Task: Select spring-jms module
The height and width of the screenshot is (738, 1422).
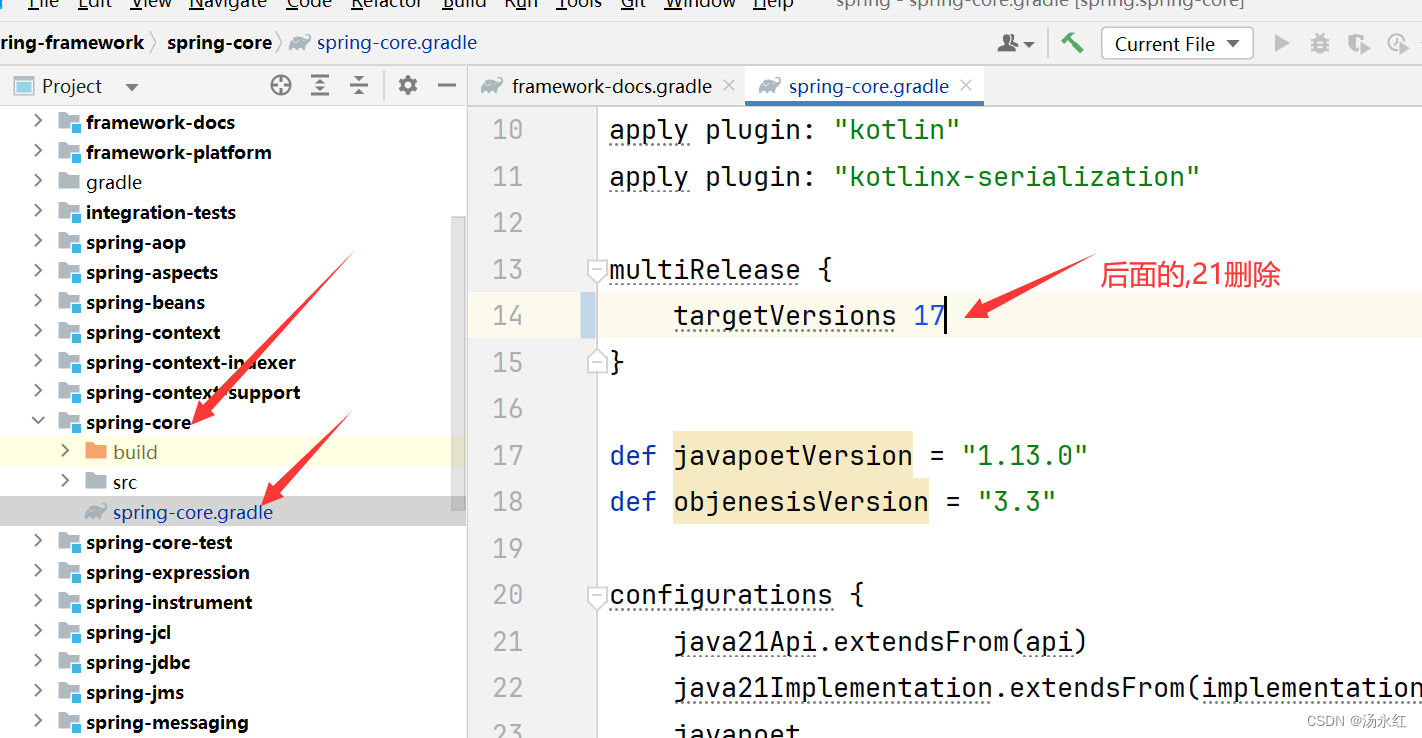Action: tap(135, 692)
